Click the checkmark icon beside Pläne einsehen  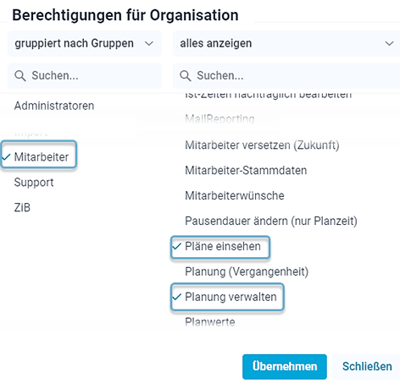pyautogui.click(x=177, y=247)
